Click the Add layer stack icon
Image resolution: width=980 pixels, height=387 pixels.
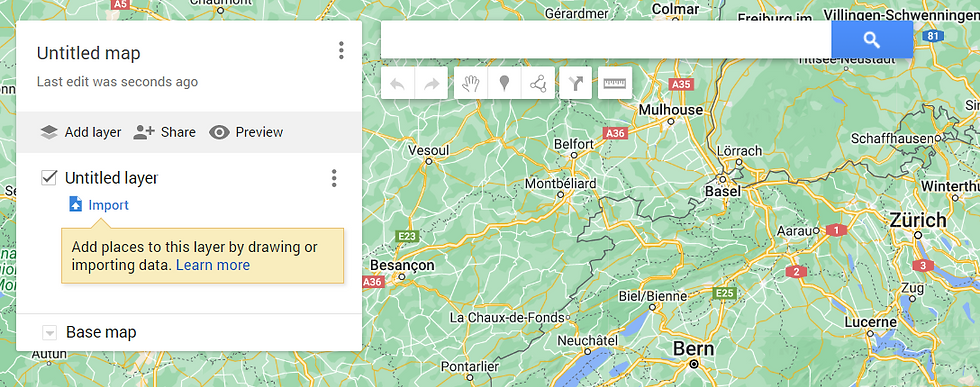[x=49, y=133]
